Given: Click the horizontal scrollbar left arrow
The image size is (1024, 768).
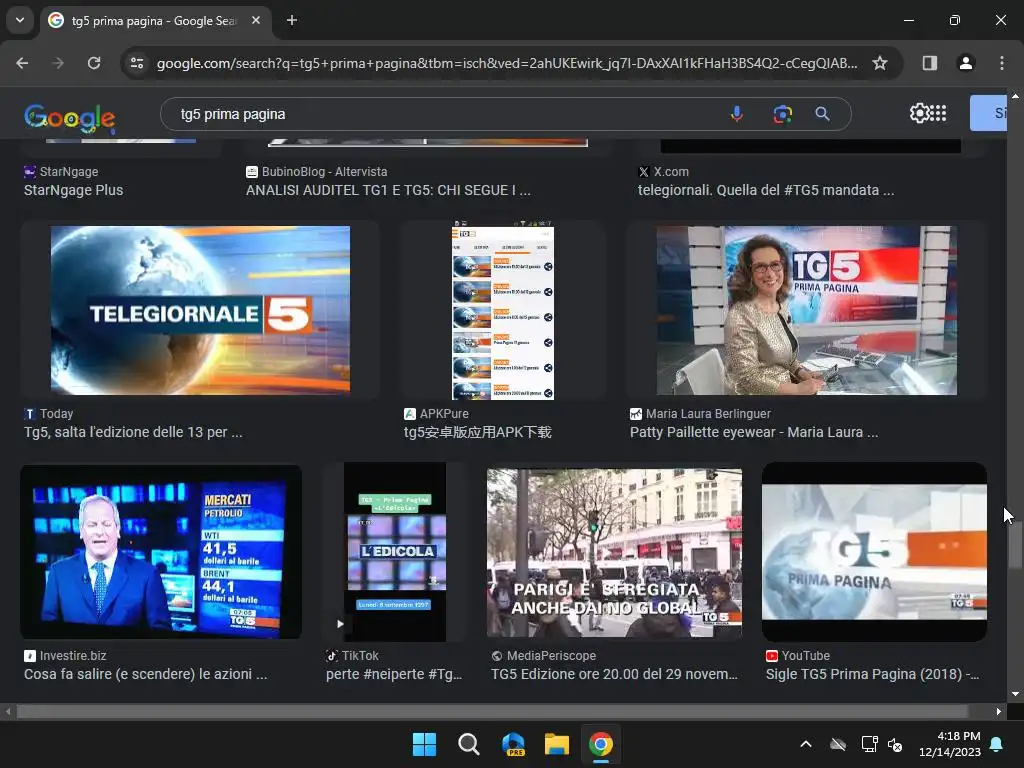Looking at the screenshot, I should 8,711.
